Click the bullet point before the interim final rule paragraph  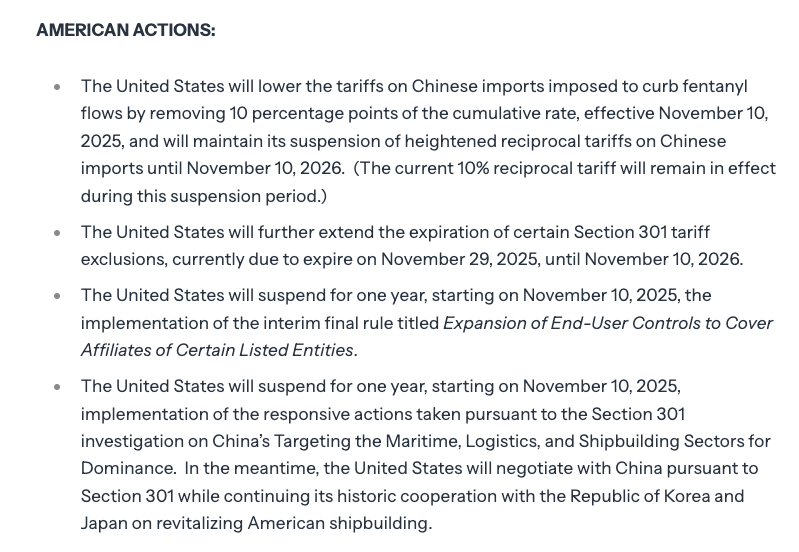58,296
